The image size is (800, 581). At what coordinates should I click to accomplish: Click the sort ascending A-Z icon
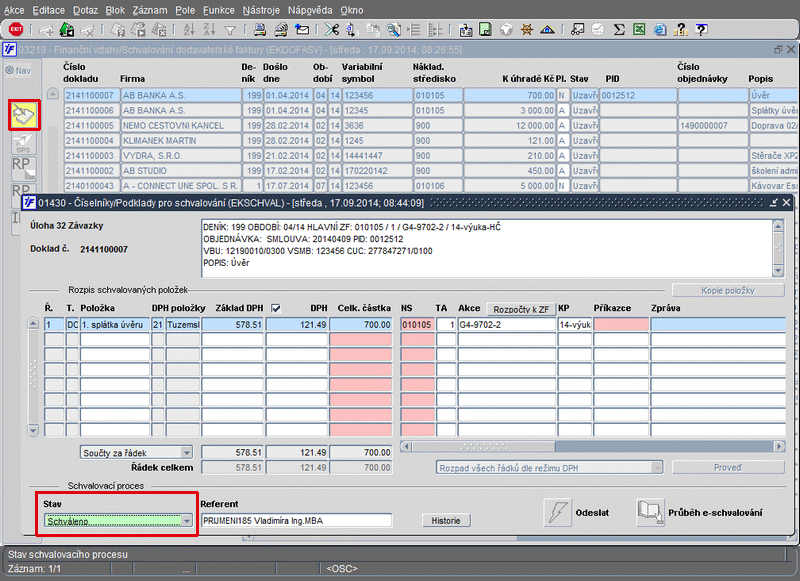click(x=189, y=30)
